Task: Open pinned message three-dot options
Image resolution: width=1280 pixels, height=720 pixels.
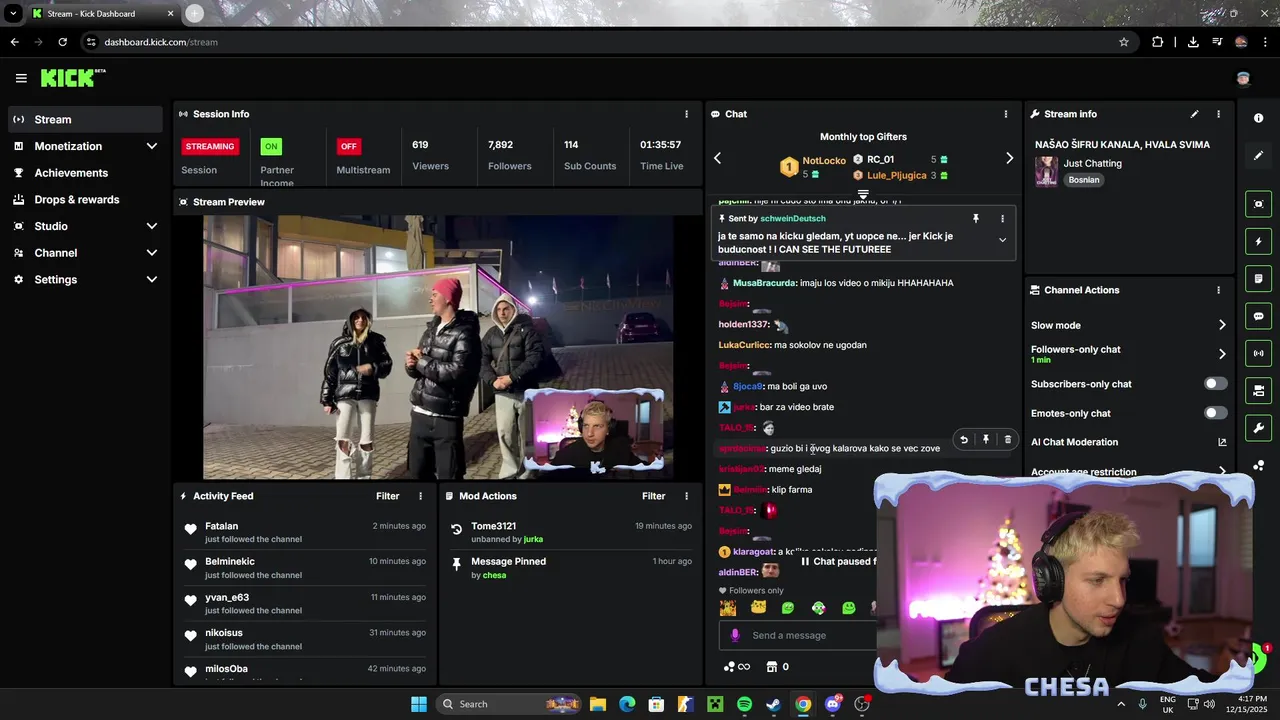Action: click(1002, 218)
